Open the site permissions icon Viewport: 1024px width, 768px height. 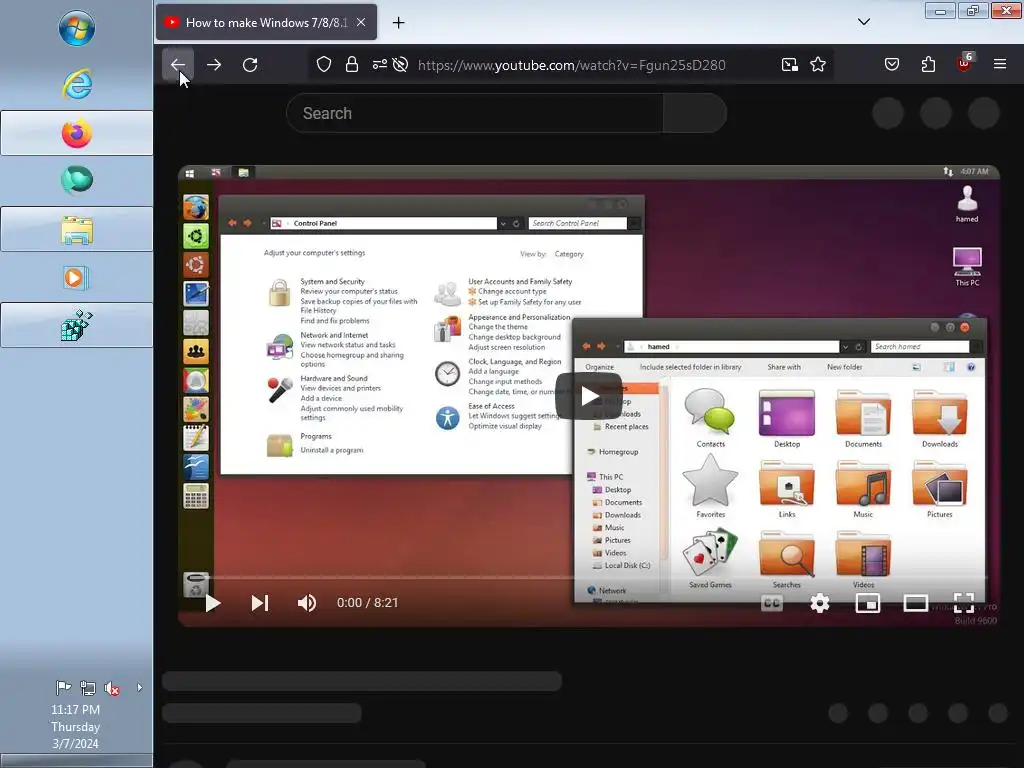point(379,64)
